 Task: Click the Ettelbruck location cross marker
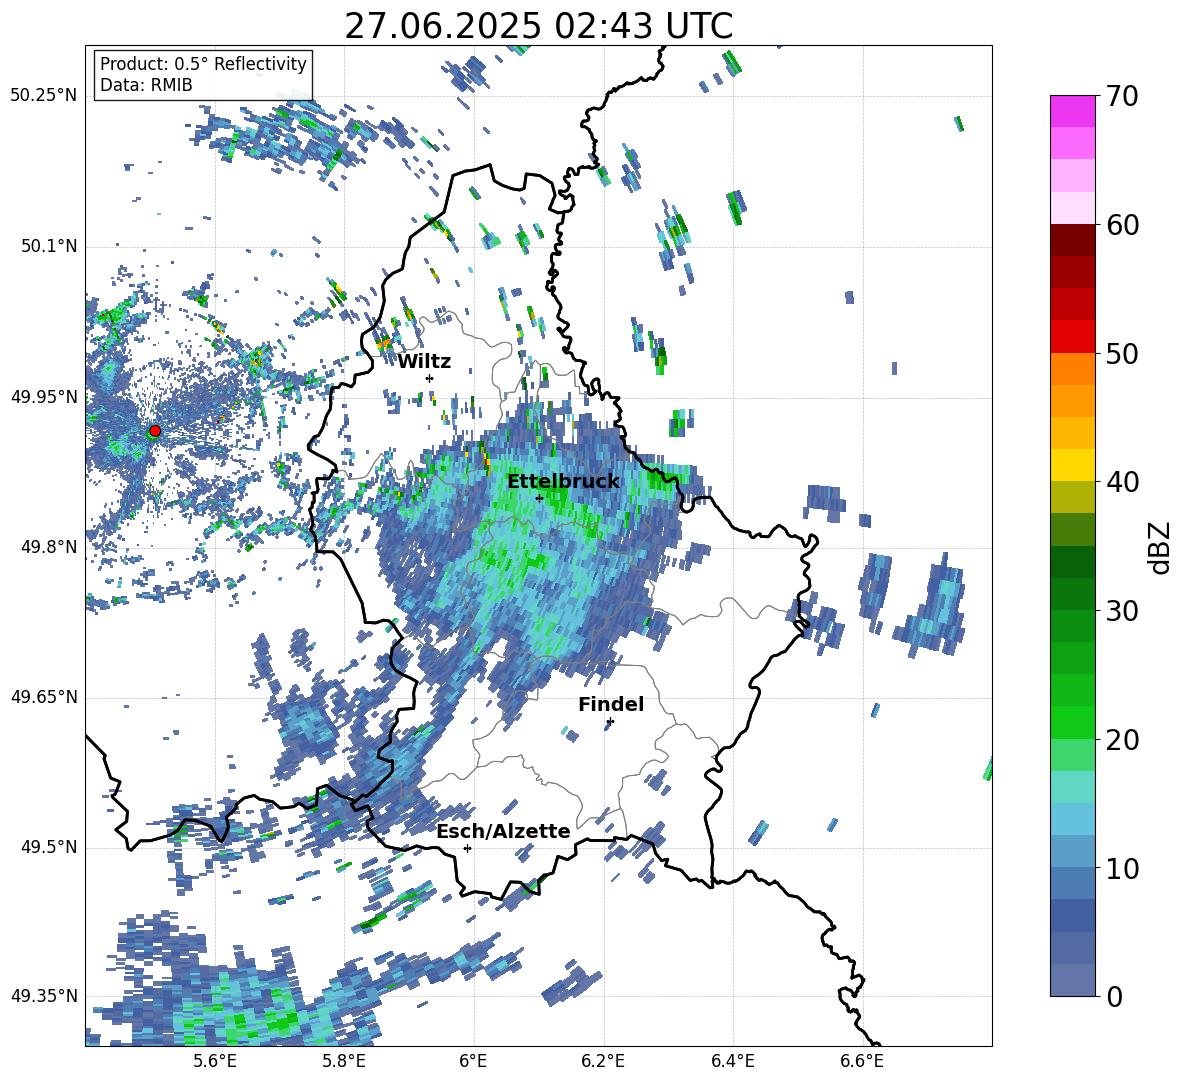(539, 498)
